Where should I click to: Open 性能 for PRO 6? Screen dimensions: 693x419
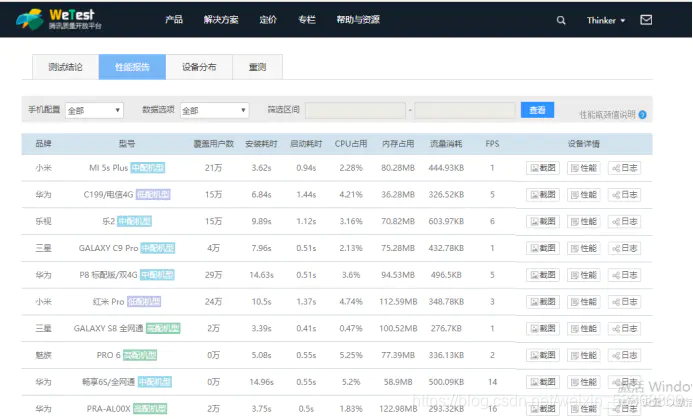click(x=584, y=355)
